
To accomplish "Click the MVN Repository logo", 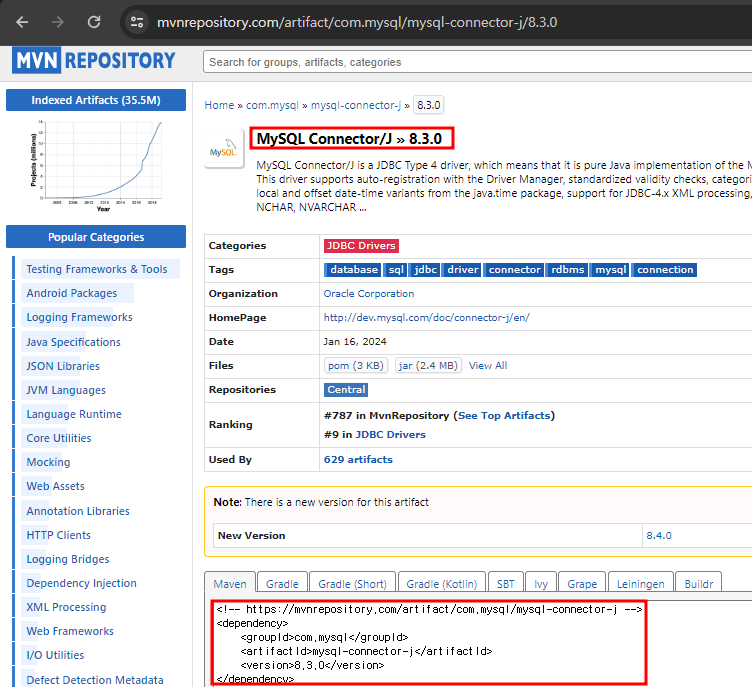I will [94, 60].
